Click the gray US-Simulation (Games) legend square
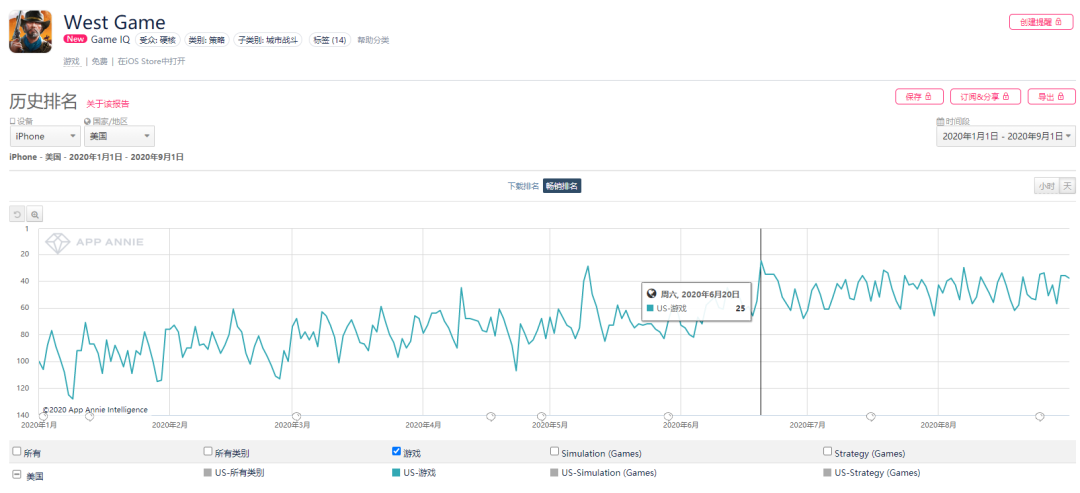Image resolution: width=1080 pixels, height=493 pixels. 554,472
